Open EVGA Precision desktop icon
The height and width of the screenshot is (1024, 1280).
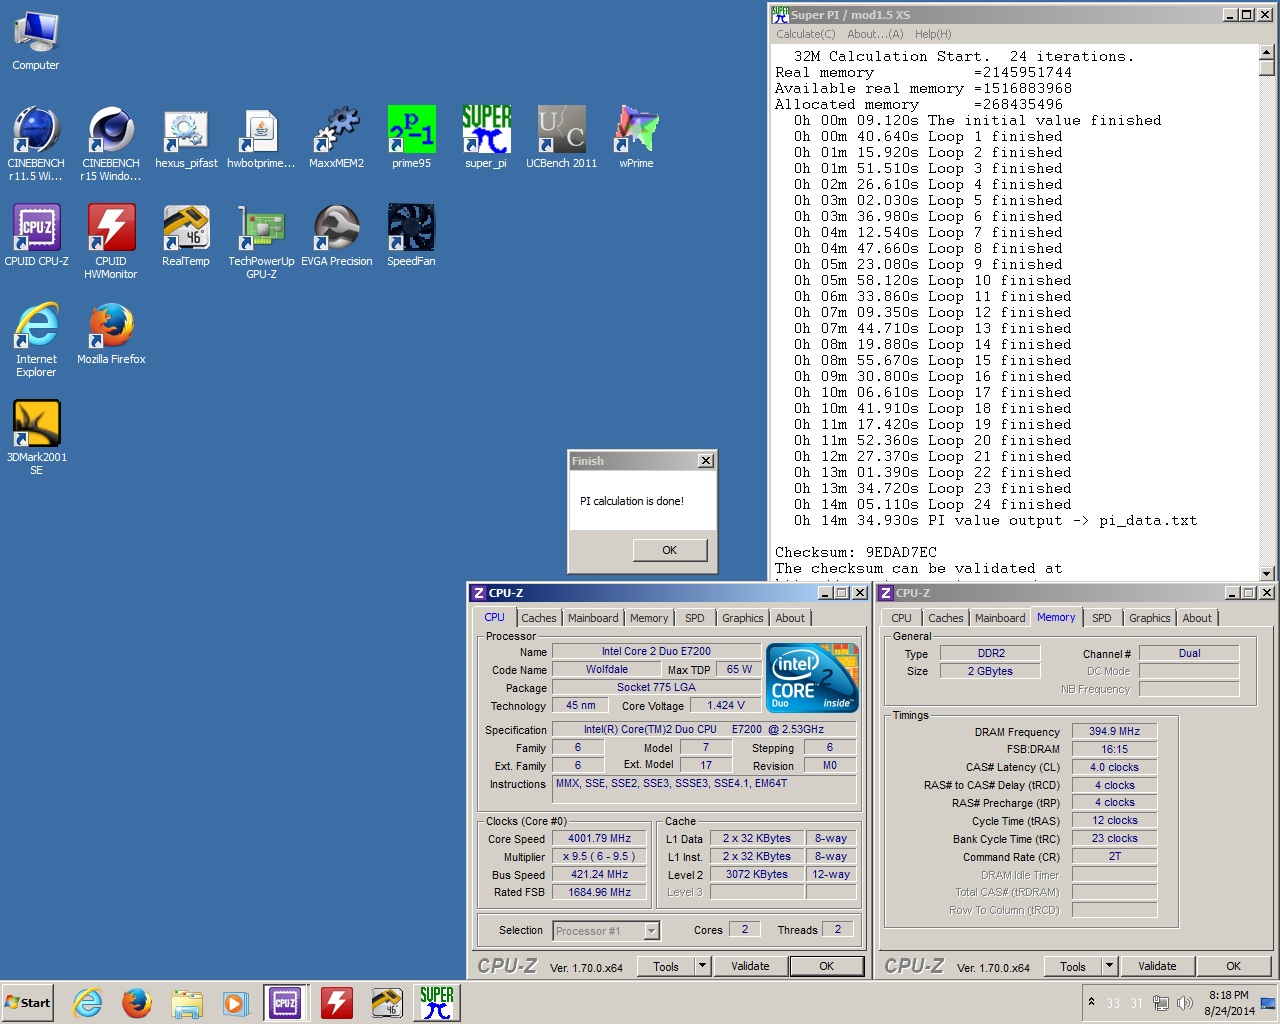[336, 236]
